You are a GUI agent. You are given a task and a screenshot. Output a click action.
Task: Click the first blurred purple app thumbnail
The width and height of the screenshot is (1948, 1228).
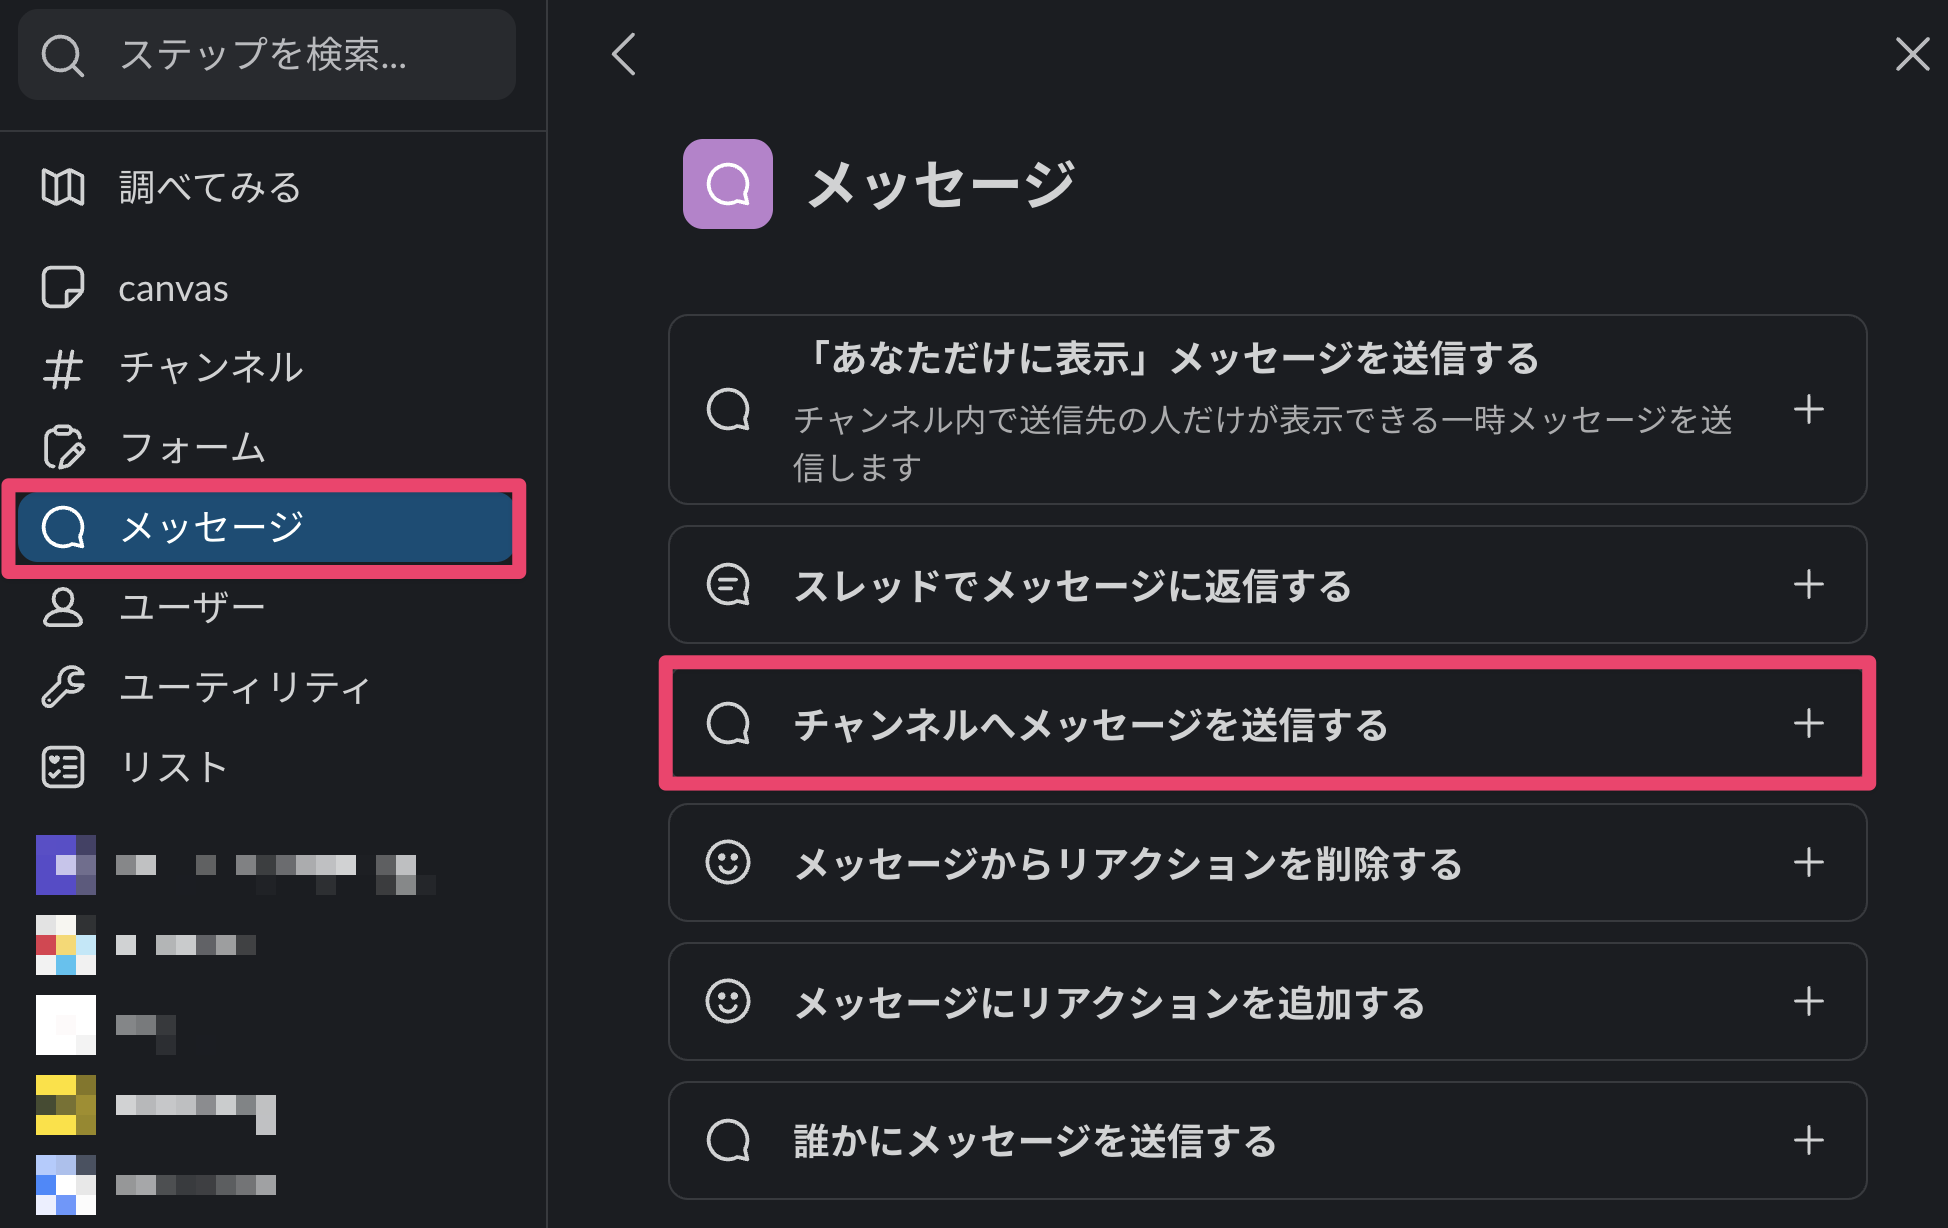[66, 865]
